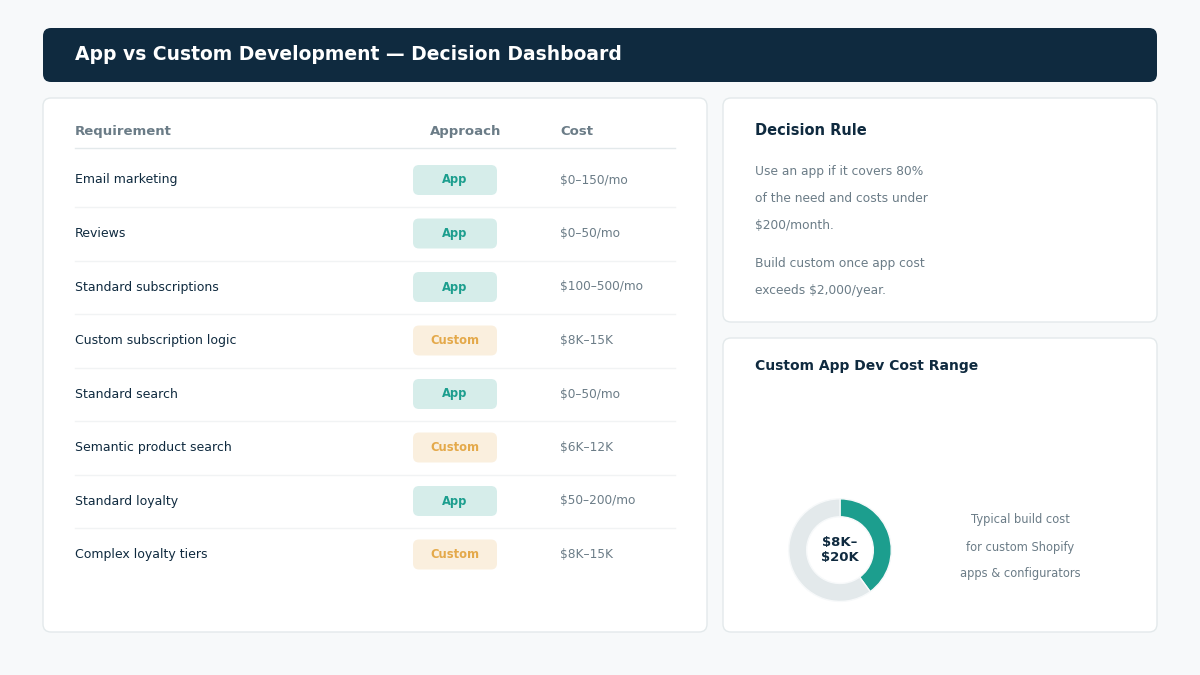Click the $8K–$20K donut center label
Viewport: 1200px width, 675px height.
click(840, 550)
